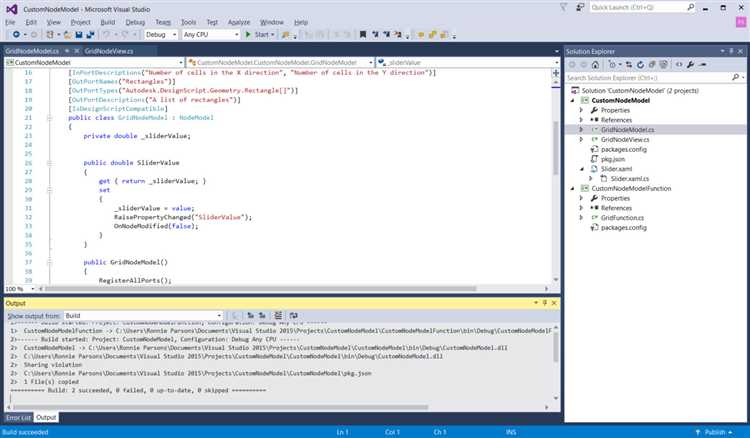Click Go to Previous Message icon in Output
Viewport: 750px width, 438px height.
click(250, 316)
